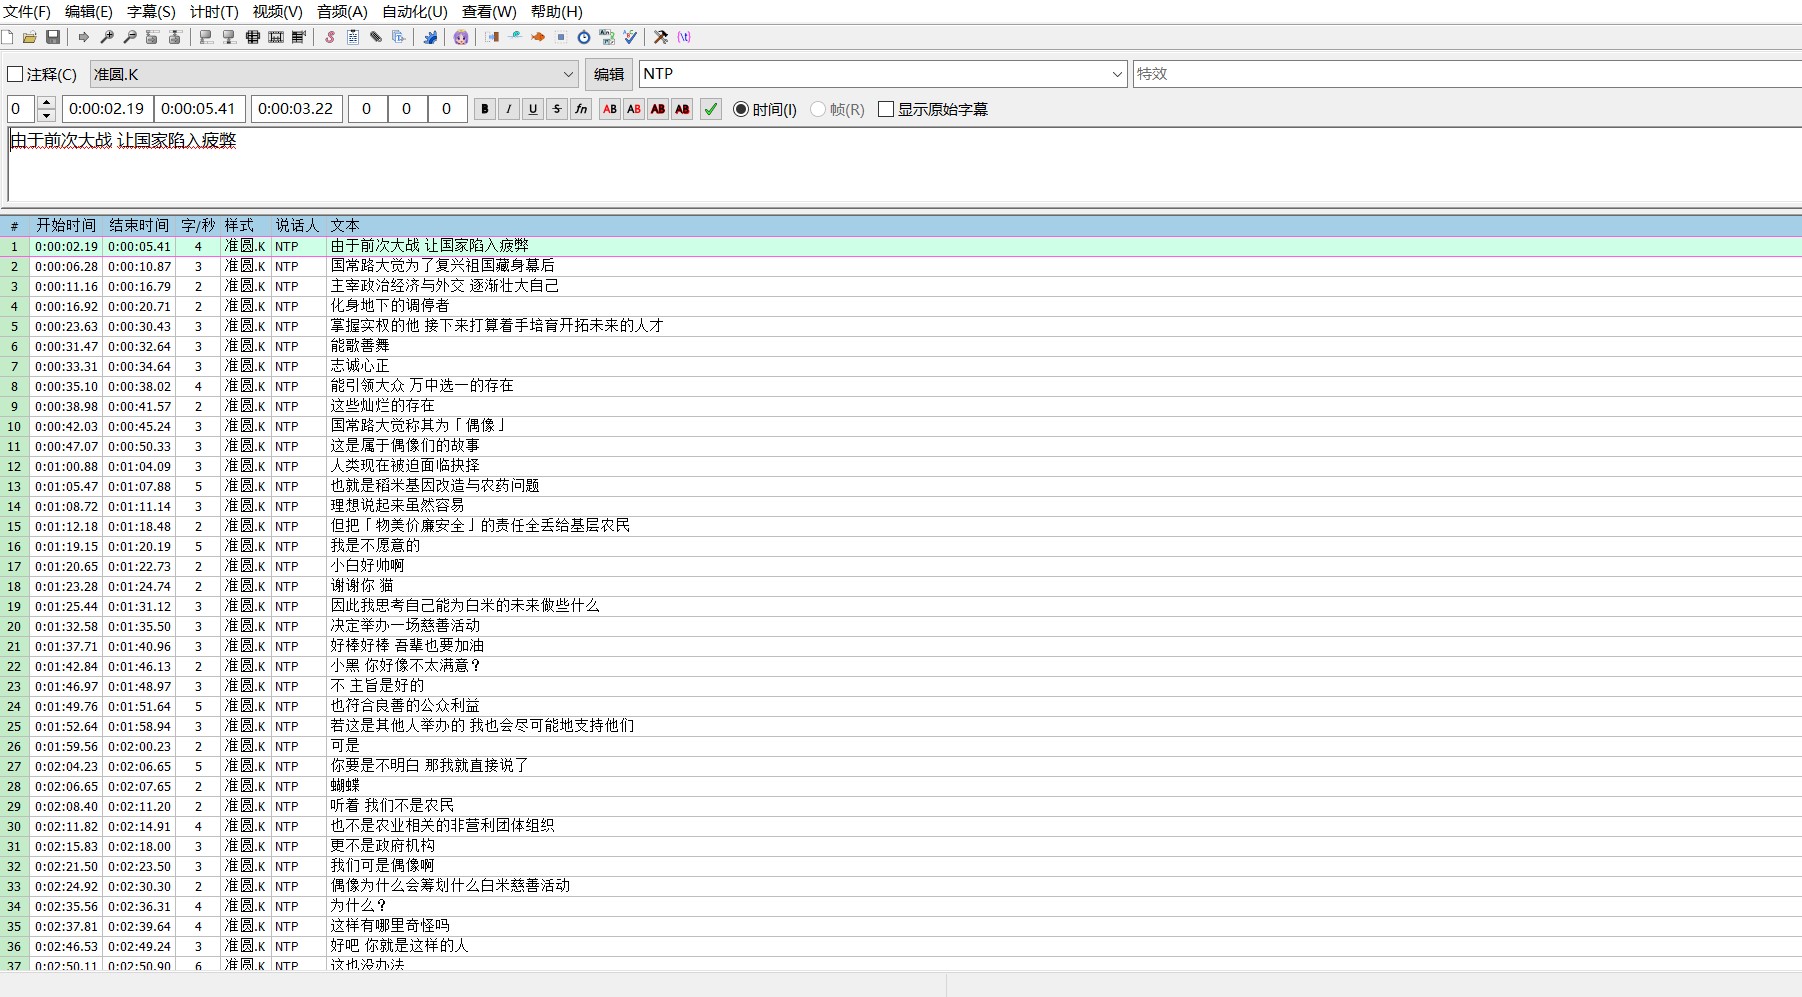1802x997 pixels.
Task: Open attachments paperclip icon
Action: pos(376,37)
